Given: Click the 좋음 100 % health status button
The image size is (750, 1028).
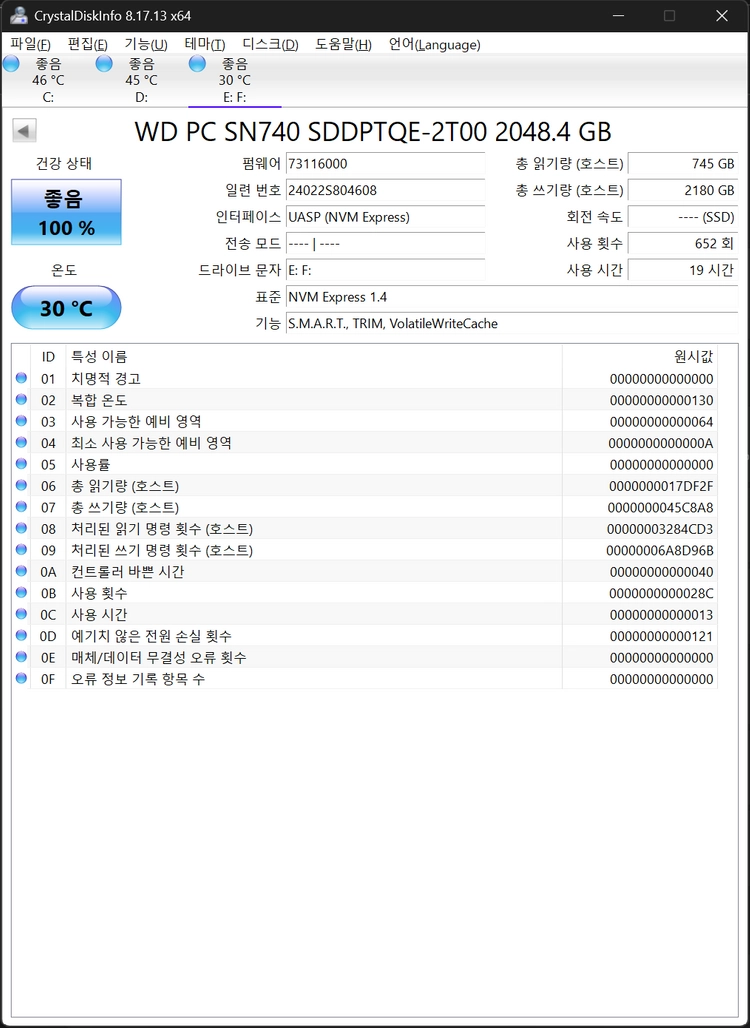Looking at the screenshot, I should click(x=66, y=212).
